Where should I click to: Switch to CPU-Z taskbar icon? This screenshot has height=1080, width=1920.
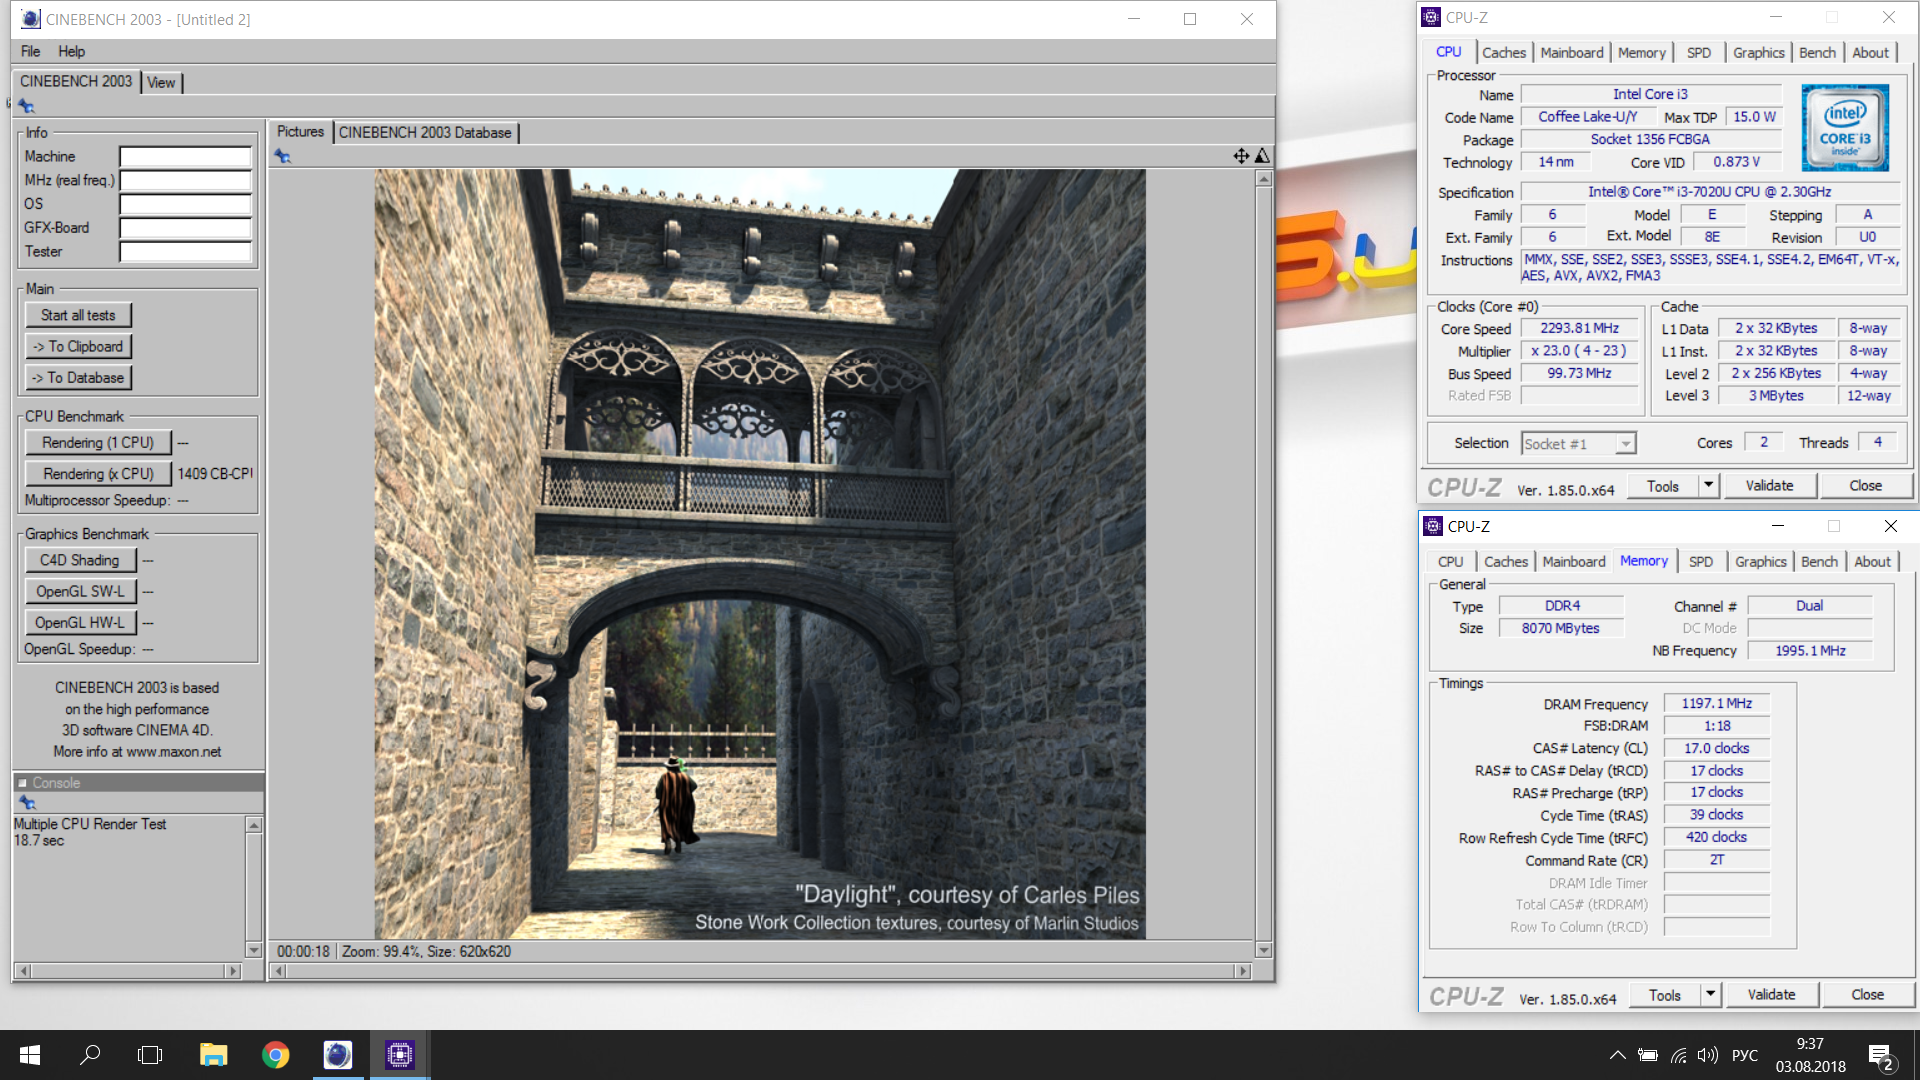(x=400, y=1055)
